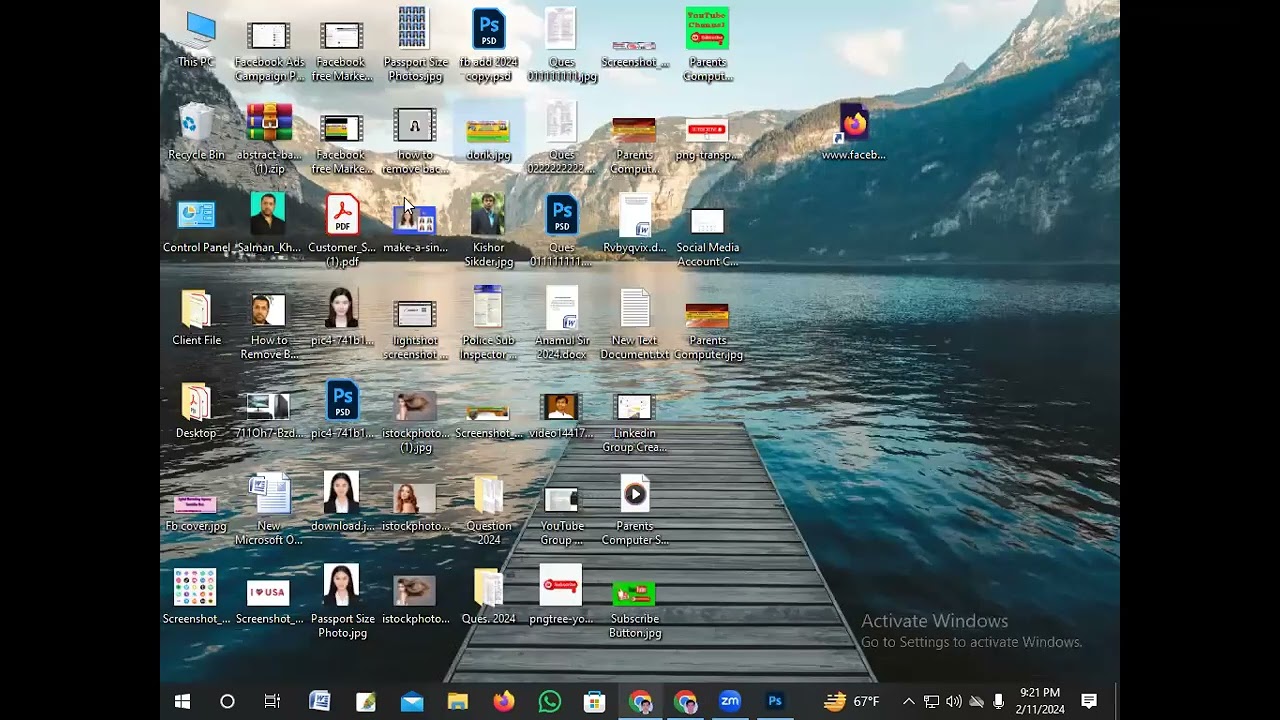
Task: Open This PC desktop icon
Action: [x=197, y=40]
